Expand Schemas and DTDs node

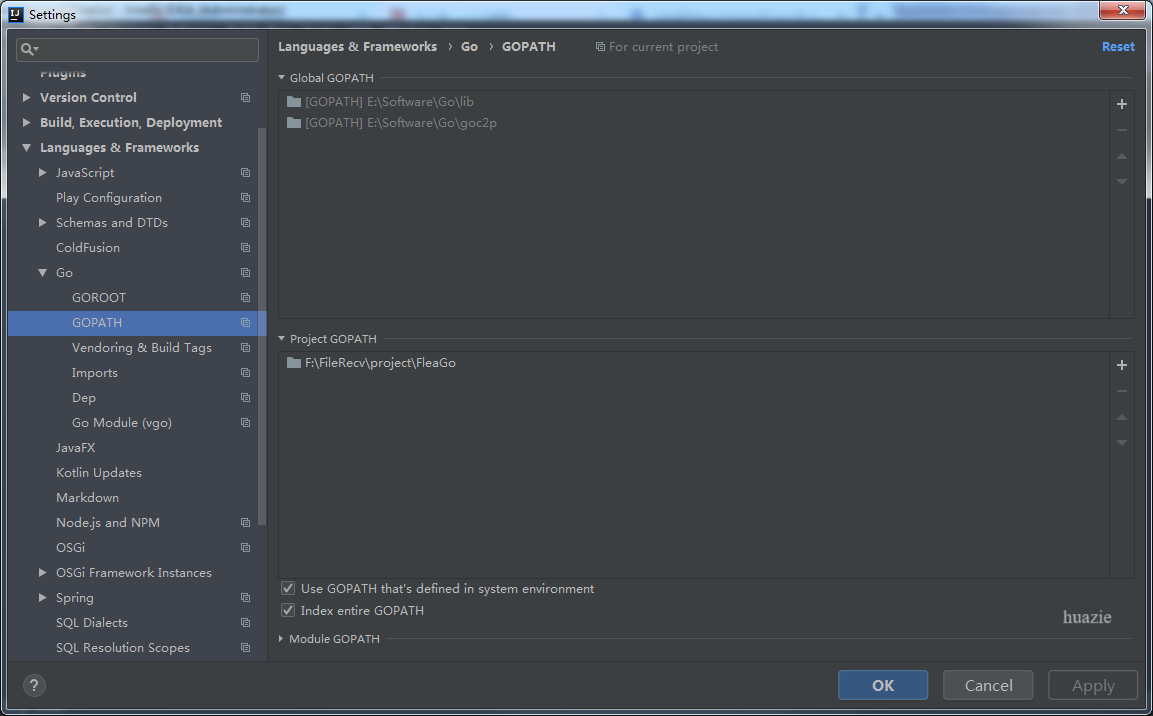(43, 222)
